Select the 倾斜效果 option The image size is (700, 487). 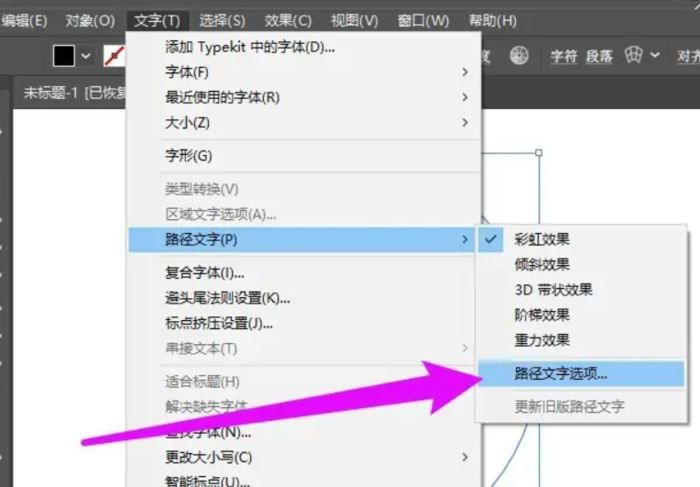[x=581, y=265]
